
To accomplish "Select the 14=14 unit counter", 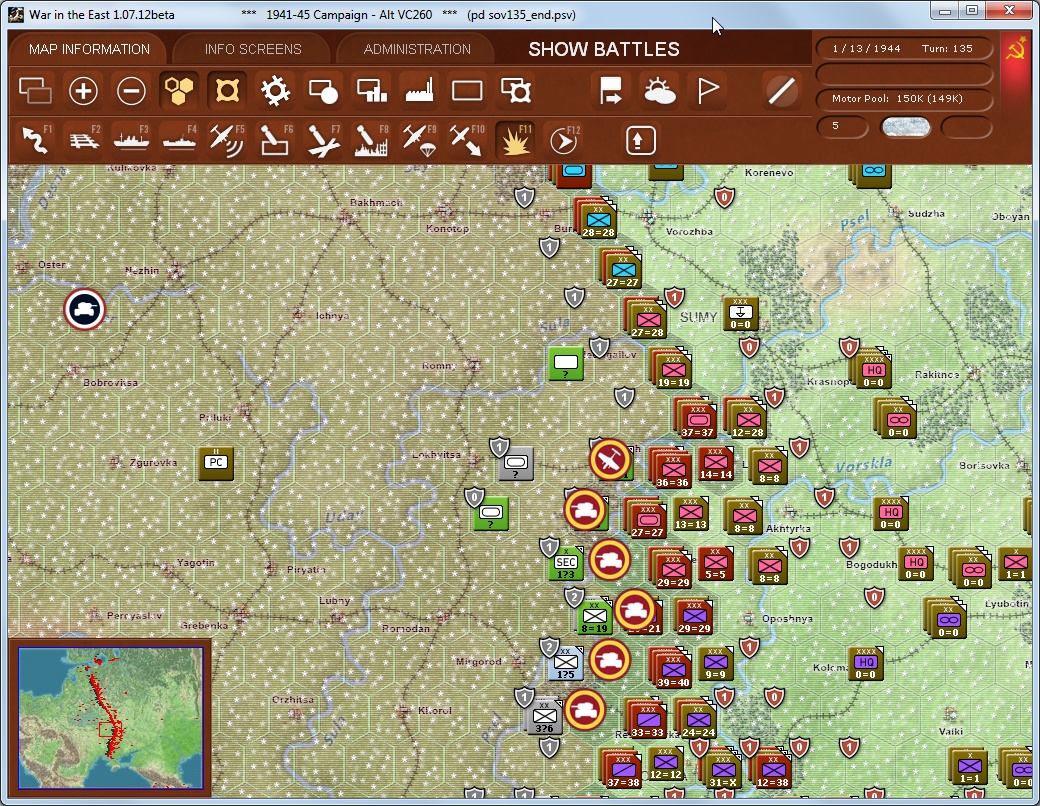I will (716, 463).
